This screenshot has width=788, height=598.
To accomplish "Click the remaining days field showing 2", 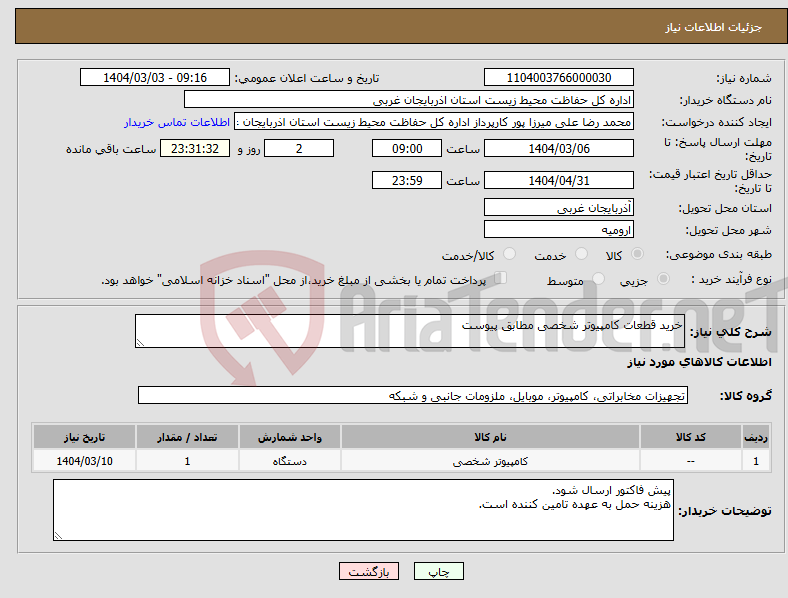I will 299,148.
